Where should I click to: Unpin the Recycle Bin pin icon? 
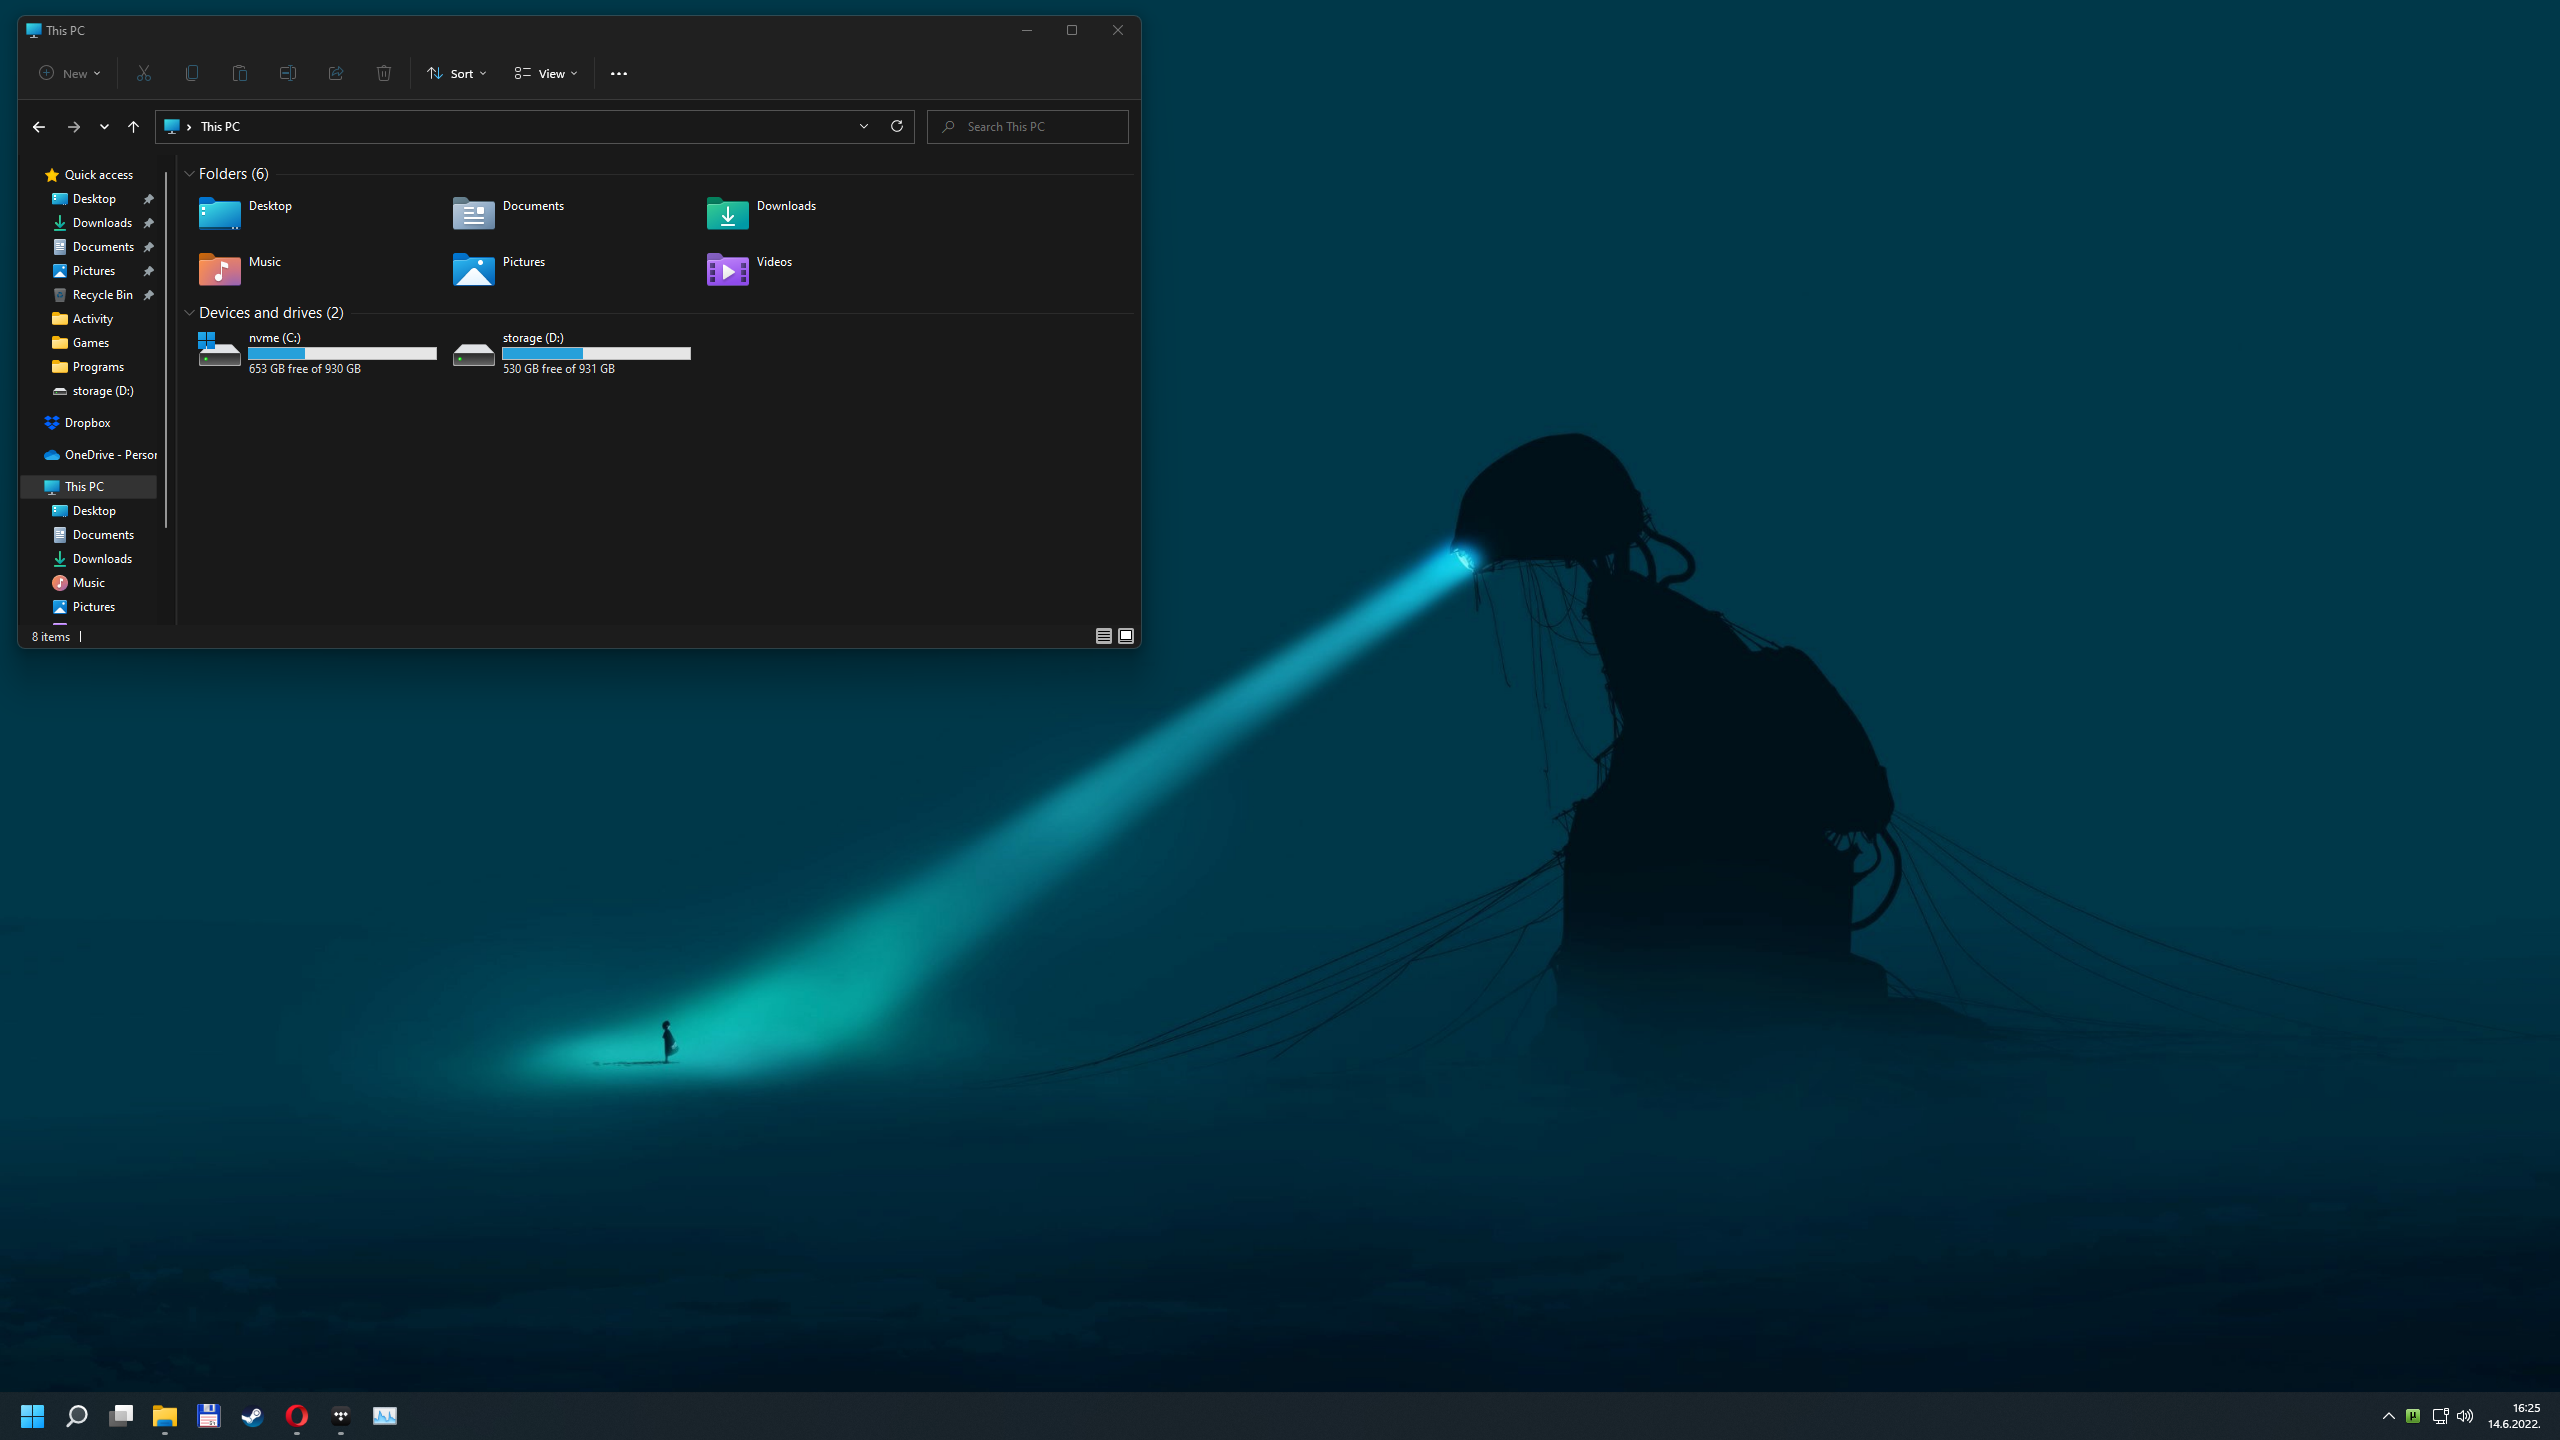click(149, 295)
